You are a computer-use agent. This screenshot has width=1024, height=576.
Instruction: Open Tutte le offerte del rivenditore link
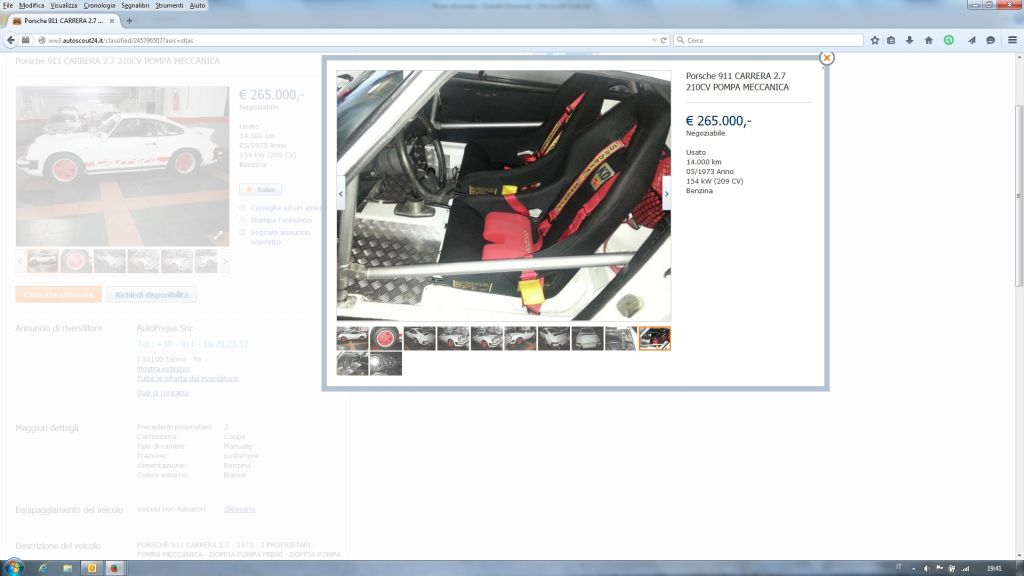point(187,378)
